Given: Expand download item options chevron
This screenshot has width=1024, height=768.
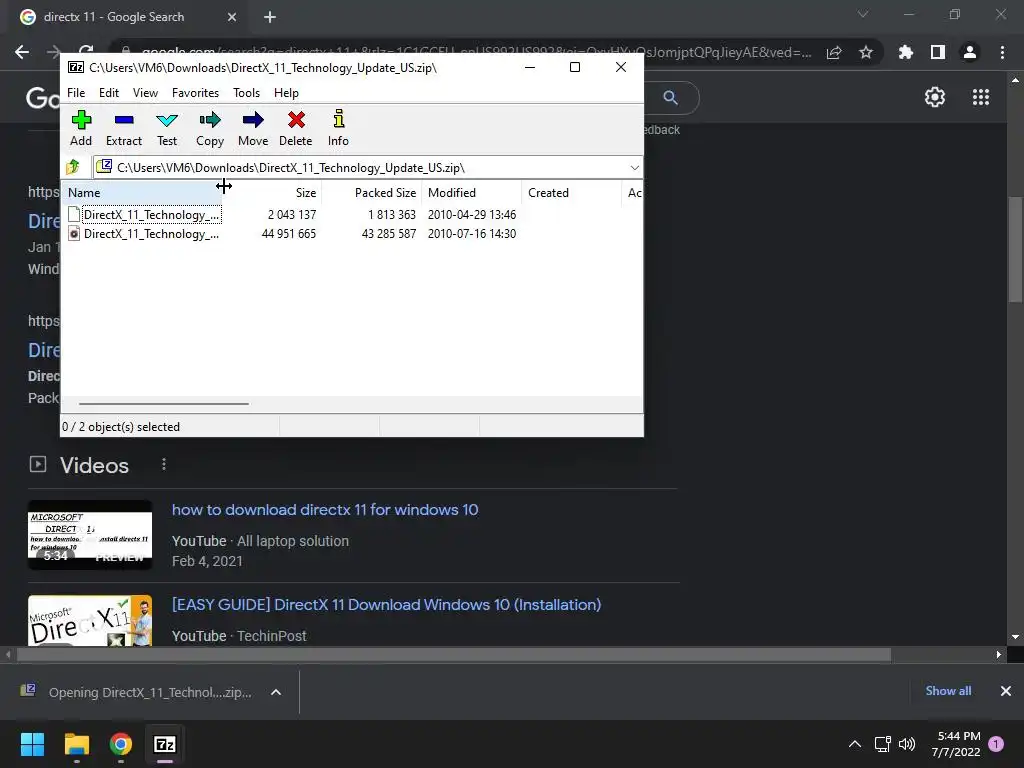Looking at the screenshot, I should click(x=276, y=692).
